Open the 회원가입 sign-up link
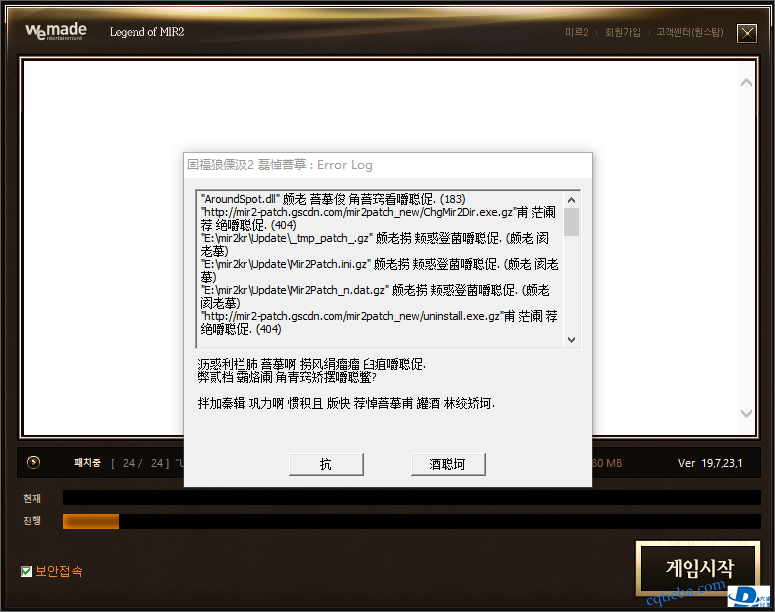Screen dimensions: 775x612 (x=623, y=32)
